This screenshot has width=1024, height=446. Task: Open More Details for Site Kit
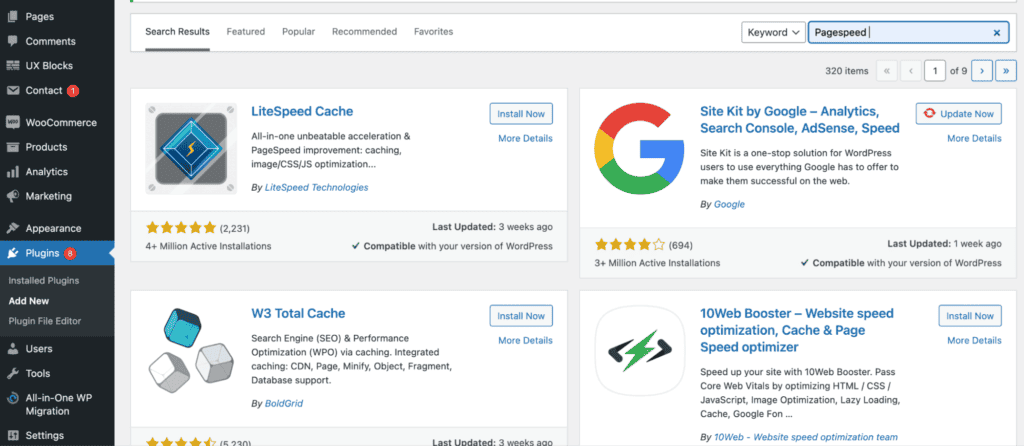point(974,138)
